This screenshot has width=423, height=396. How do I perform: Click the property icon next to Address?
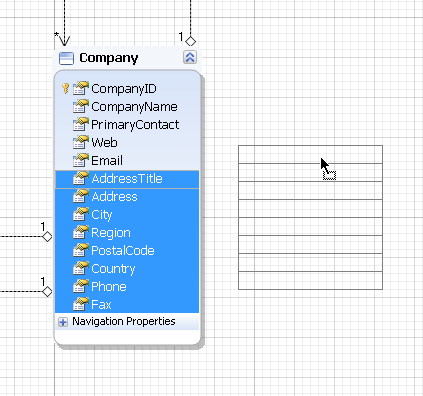81,196
